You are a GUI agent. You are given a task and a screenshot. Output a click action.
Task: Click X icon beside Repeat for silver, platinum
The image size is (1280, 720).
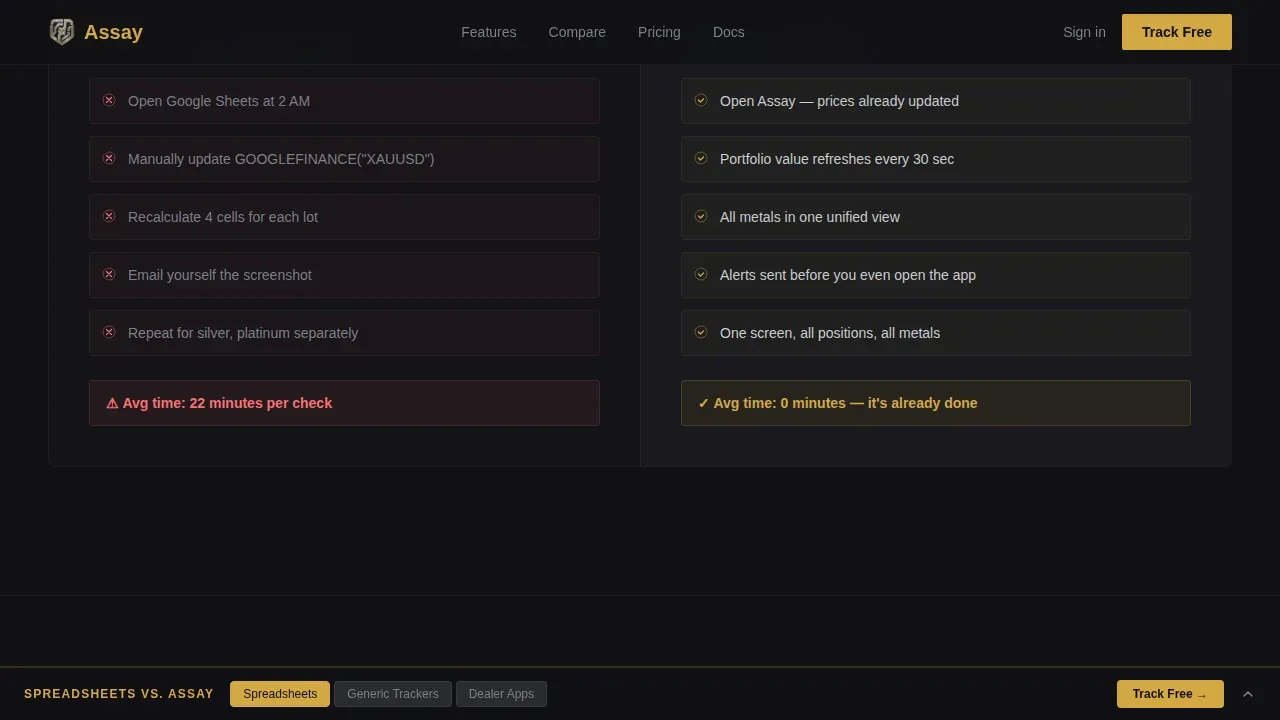(109, 332)
